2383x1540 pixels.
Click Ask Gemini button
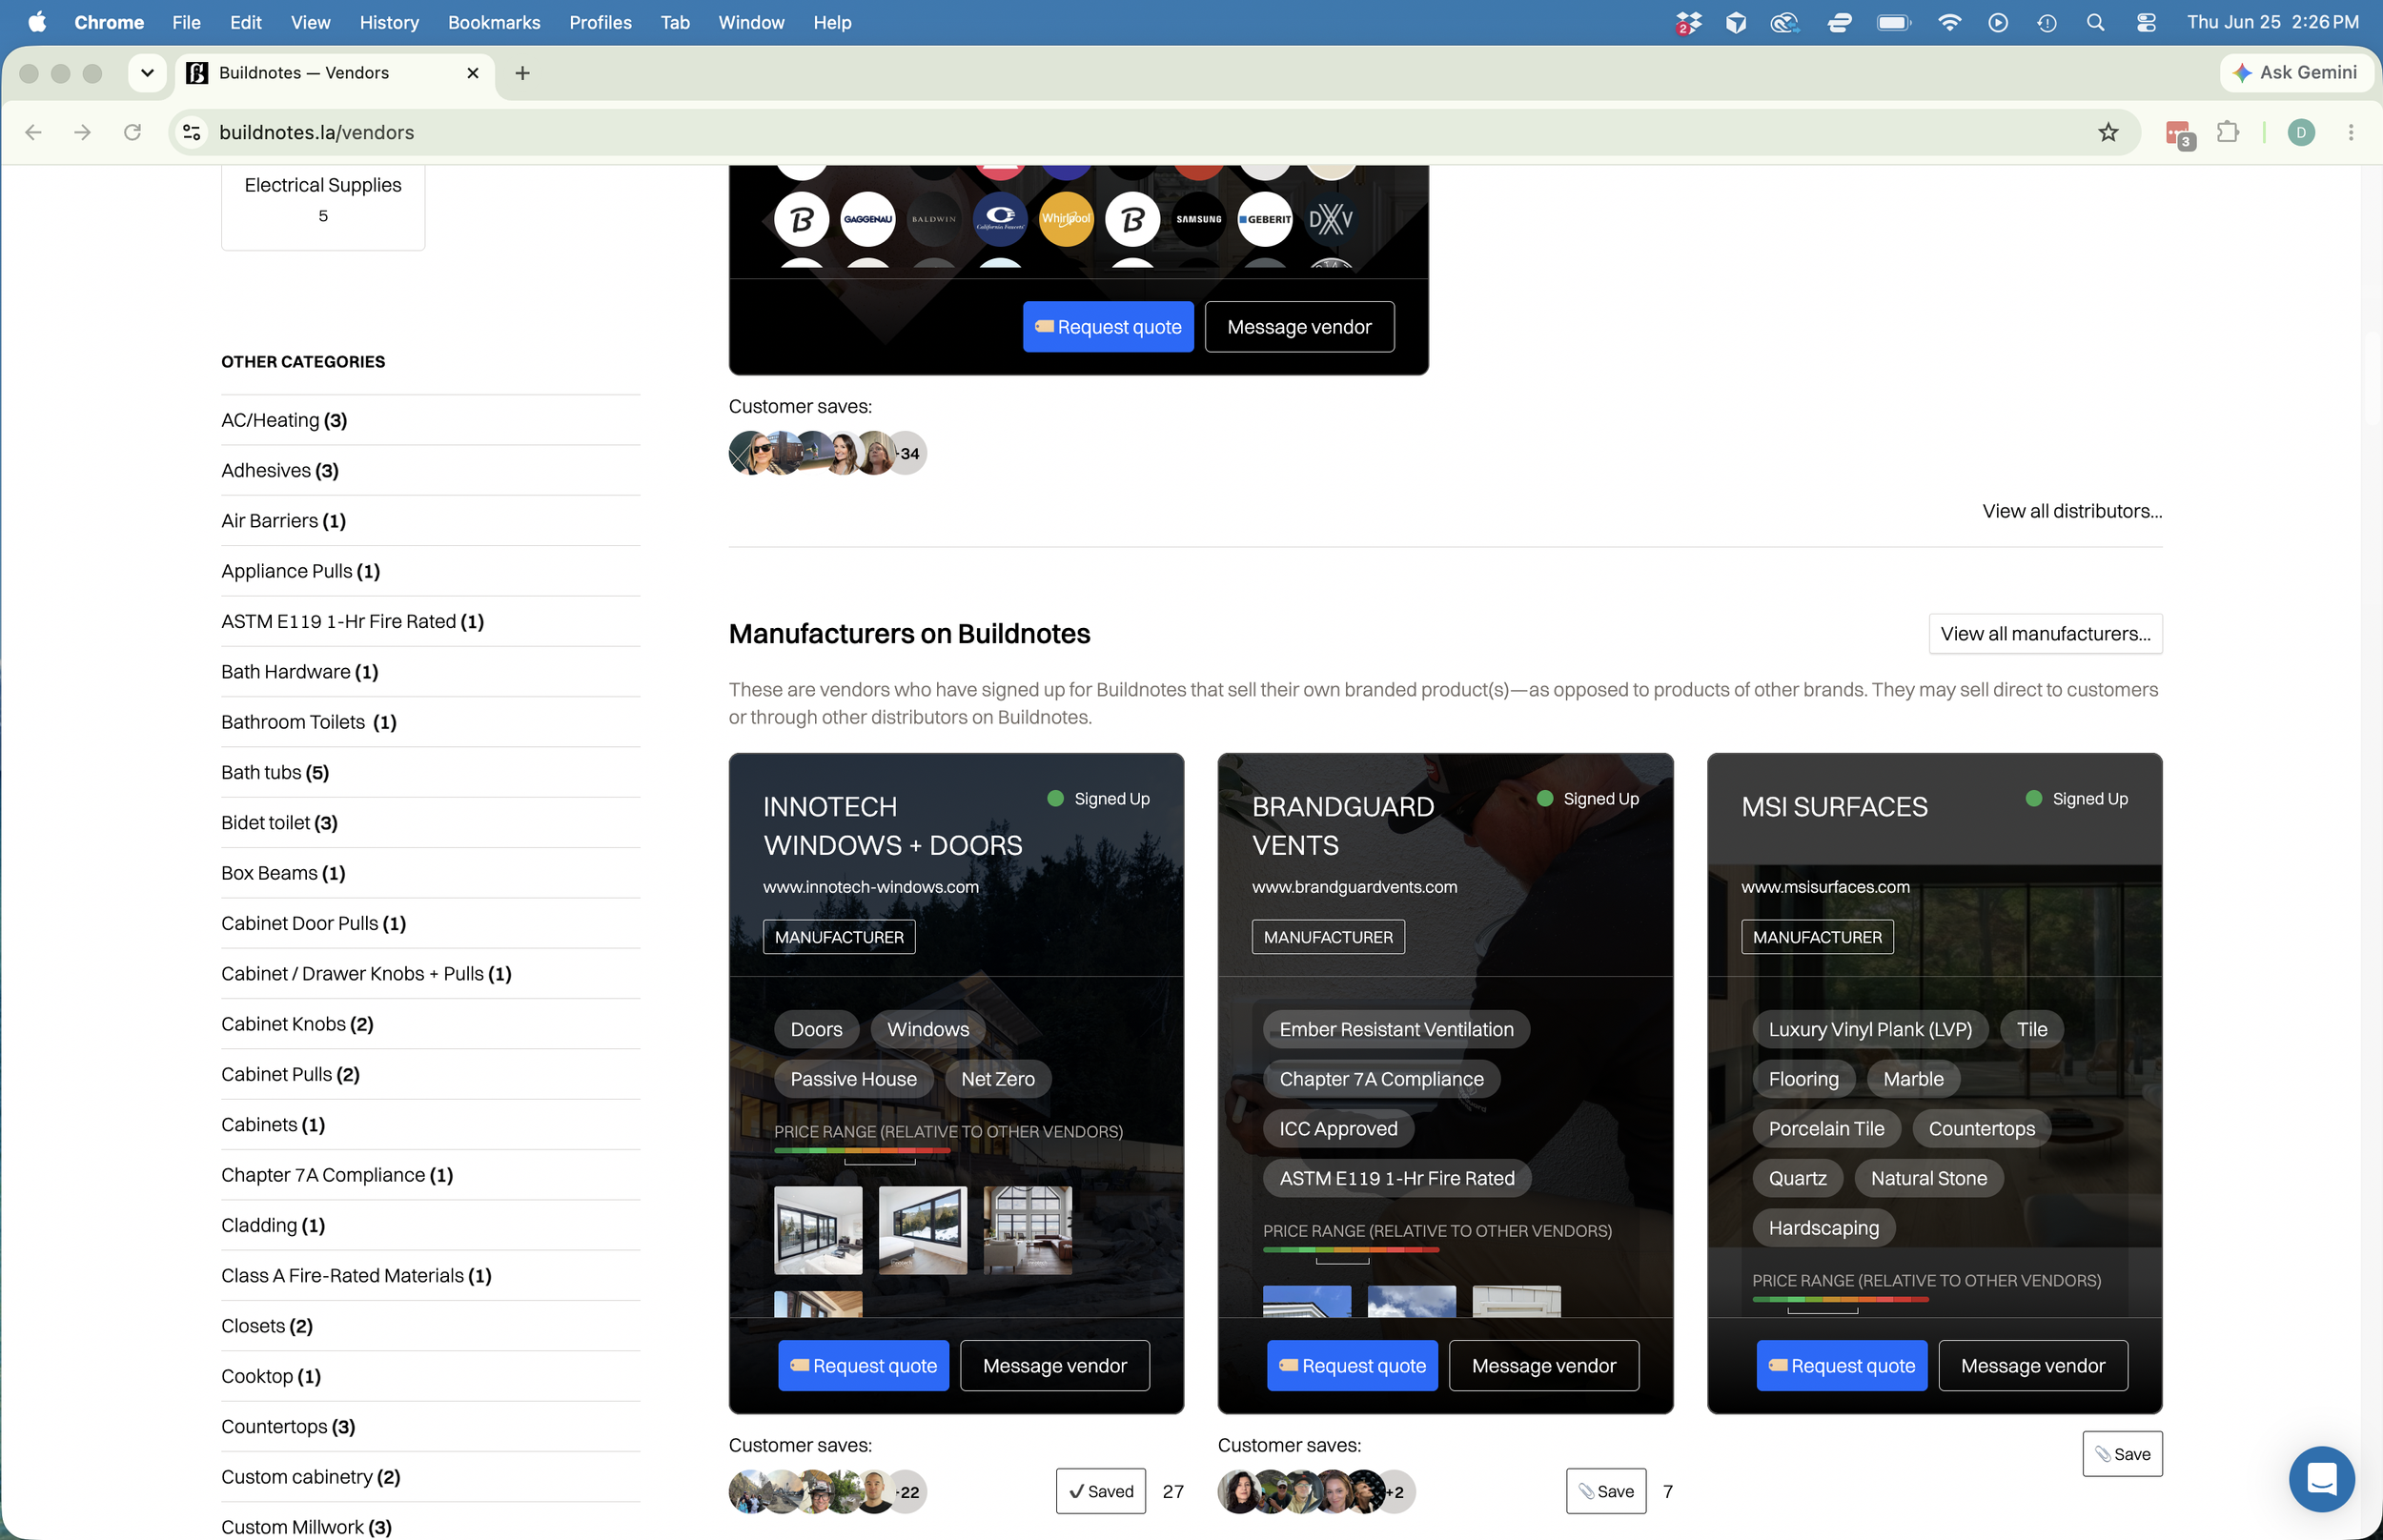[x=2296, y=72]
